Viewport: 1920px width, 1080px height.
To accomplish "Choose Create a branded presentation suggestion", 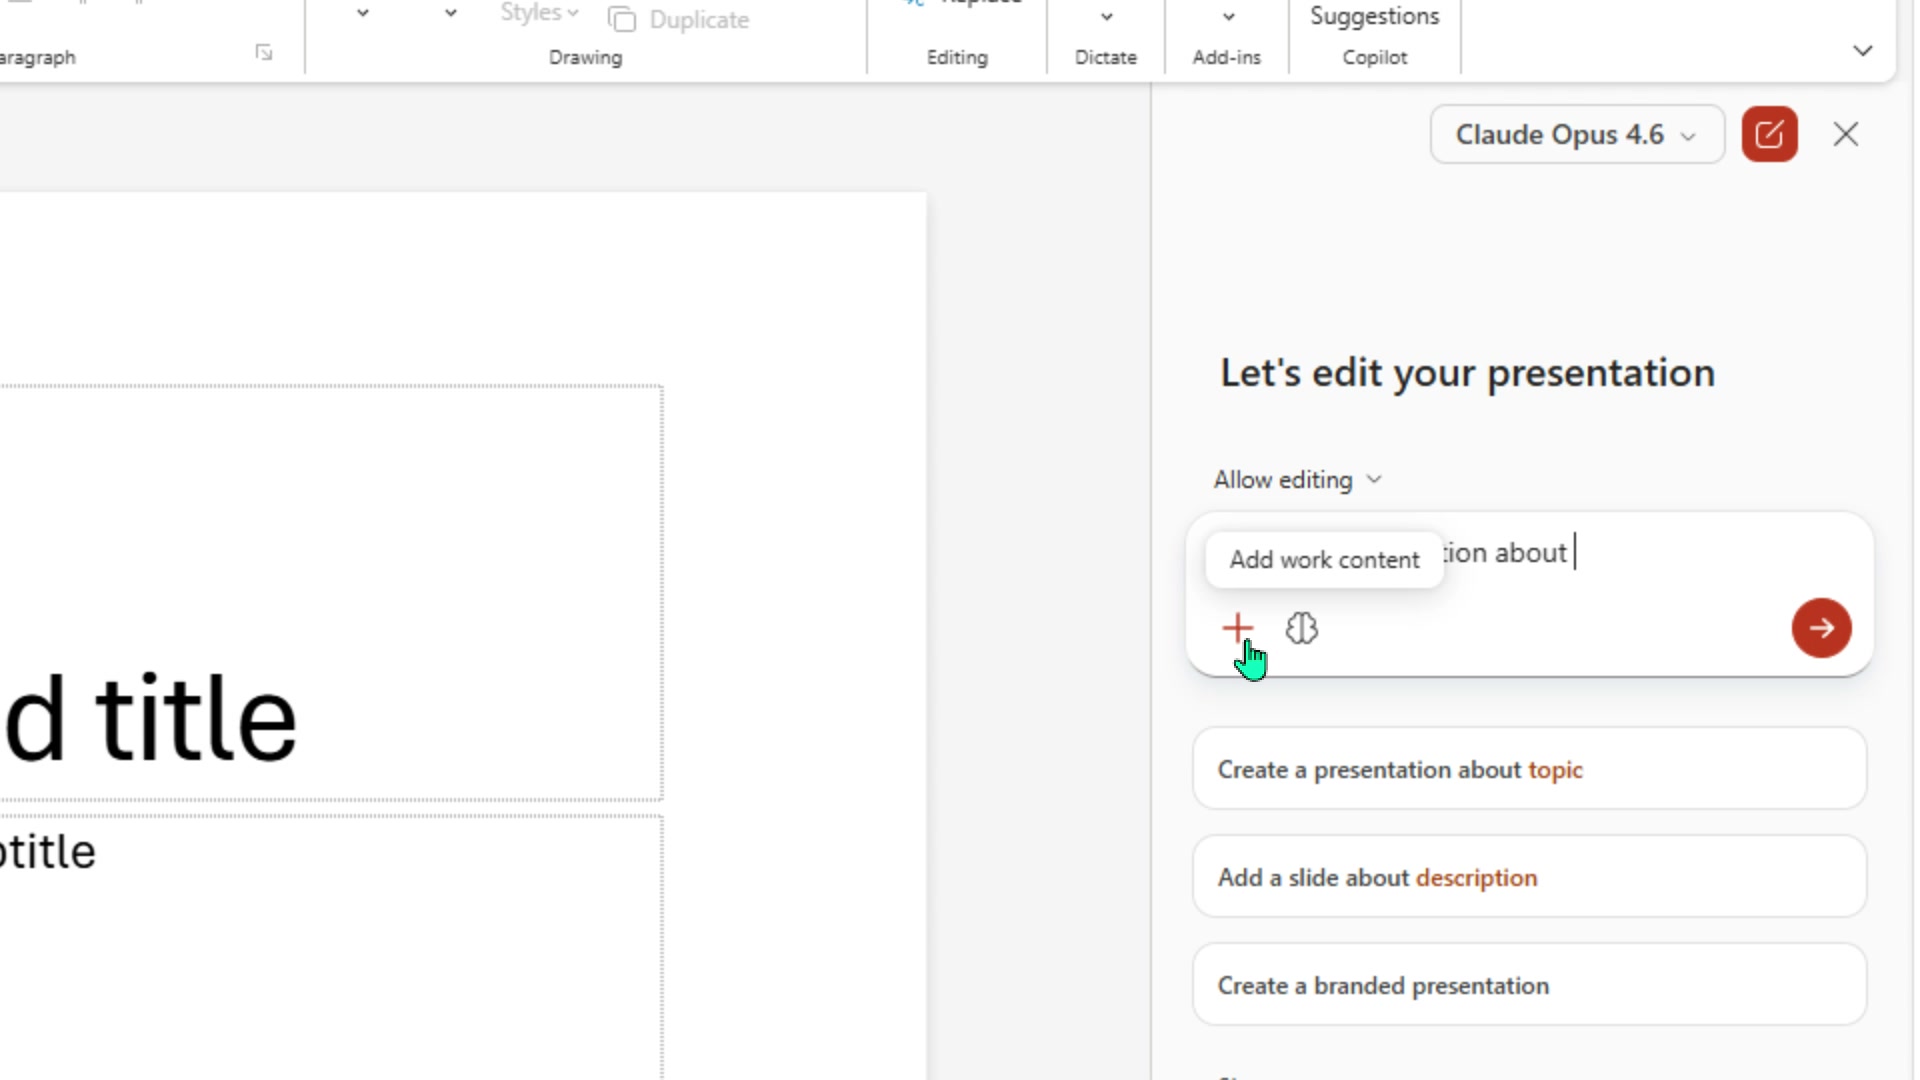I will point(1529,985).
